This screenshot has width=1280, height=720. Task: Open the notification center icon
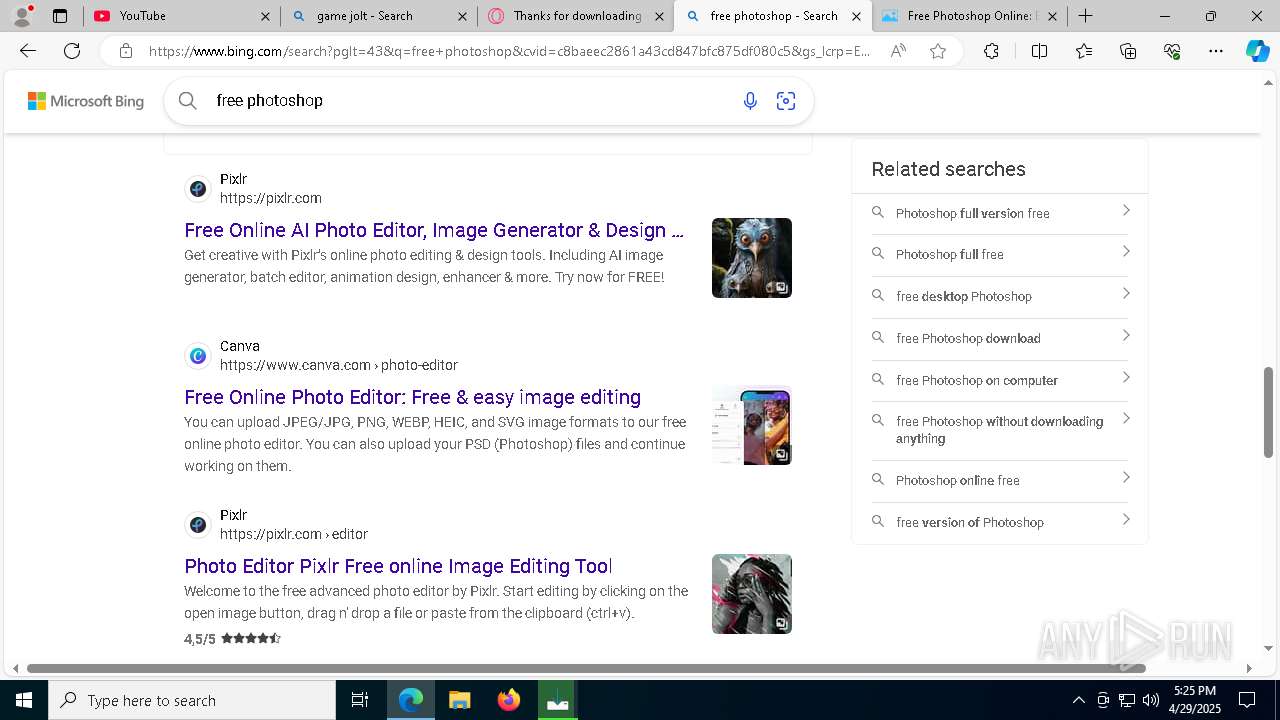tap(1247, 700)
